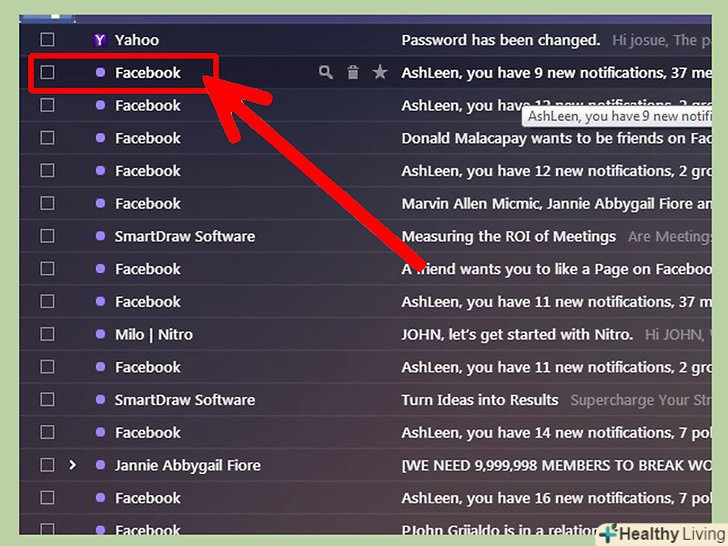Tick the checkbox for the Yahoo Password changed email
This screenshot has width=728, height=546.
47,40
